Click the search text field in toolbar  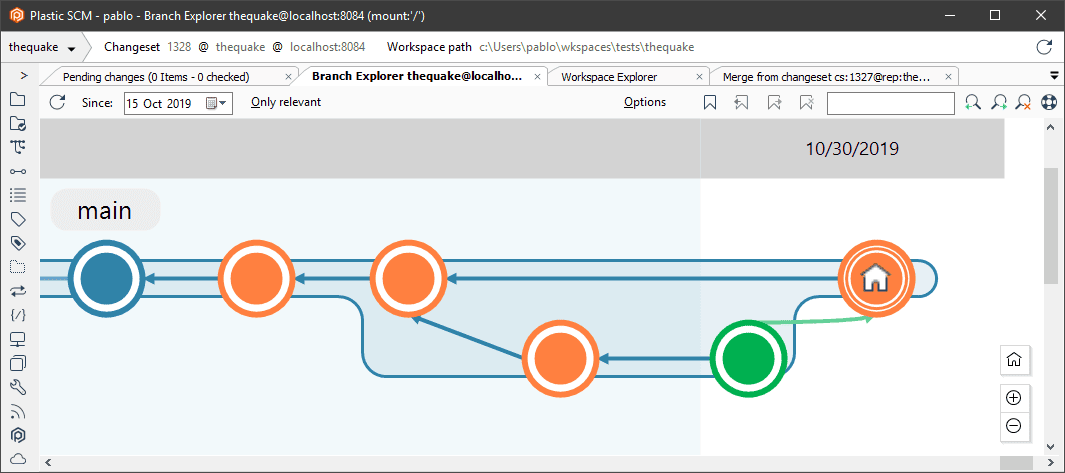coord(890,103)
